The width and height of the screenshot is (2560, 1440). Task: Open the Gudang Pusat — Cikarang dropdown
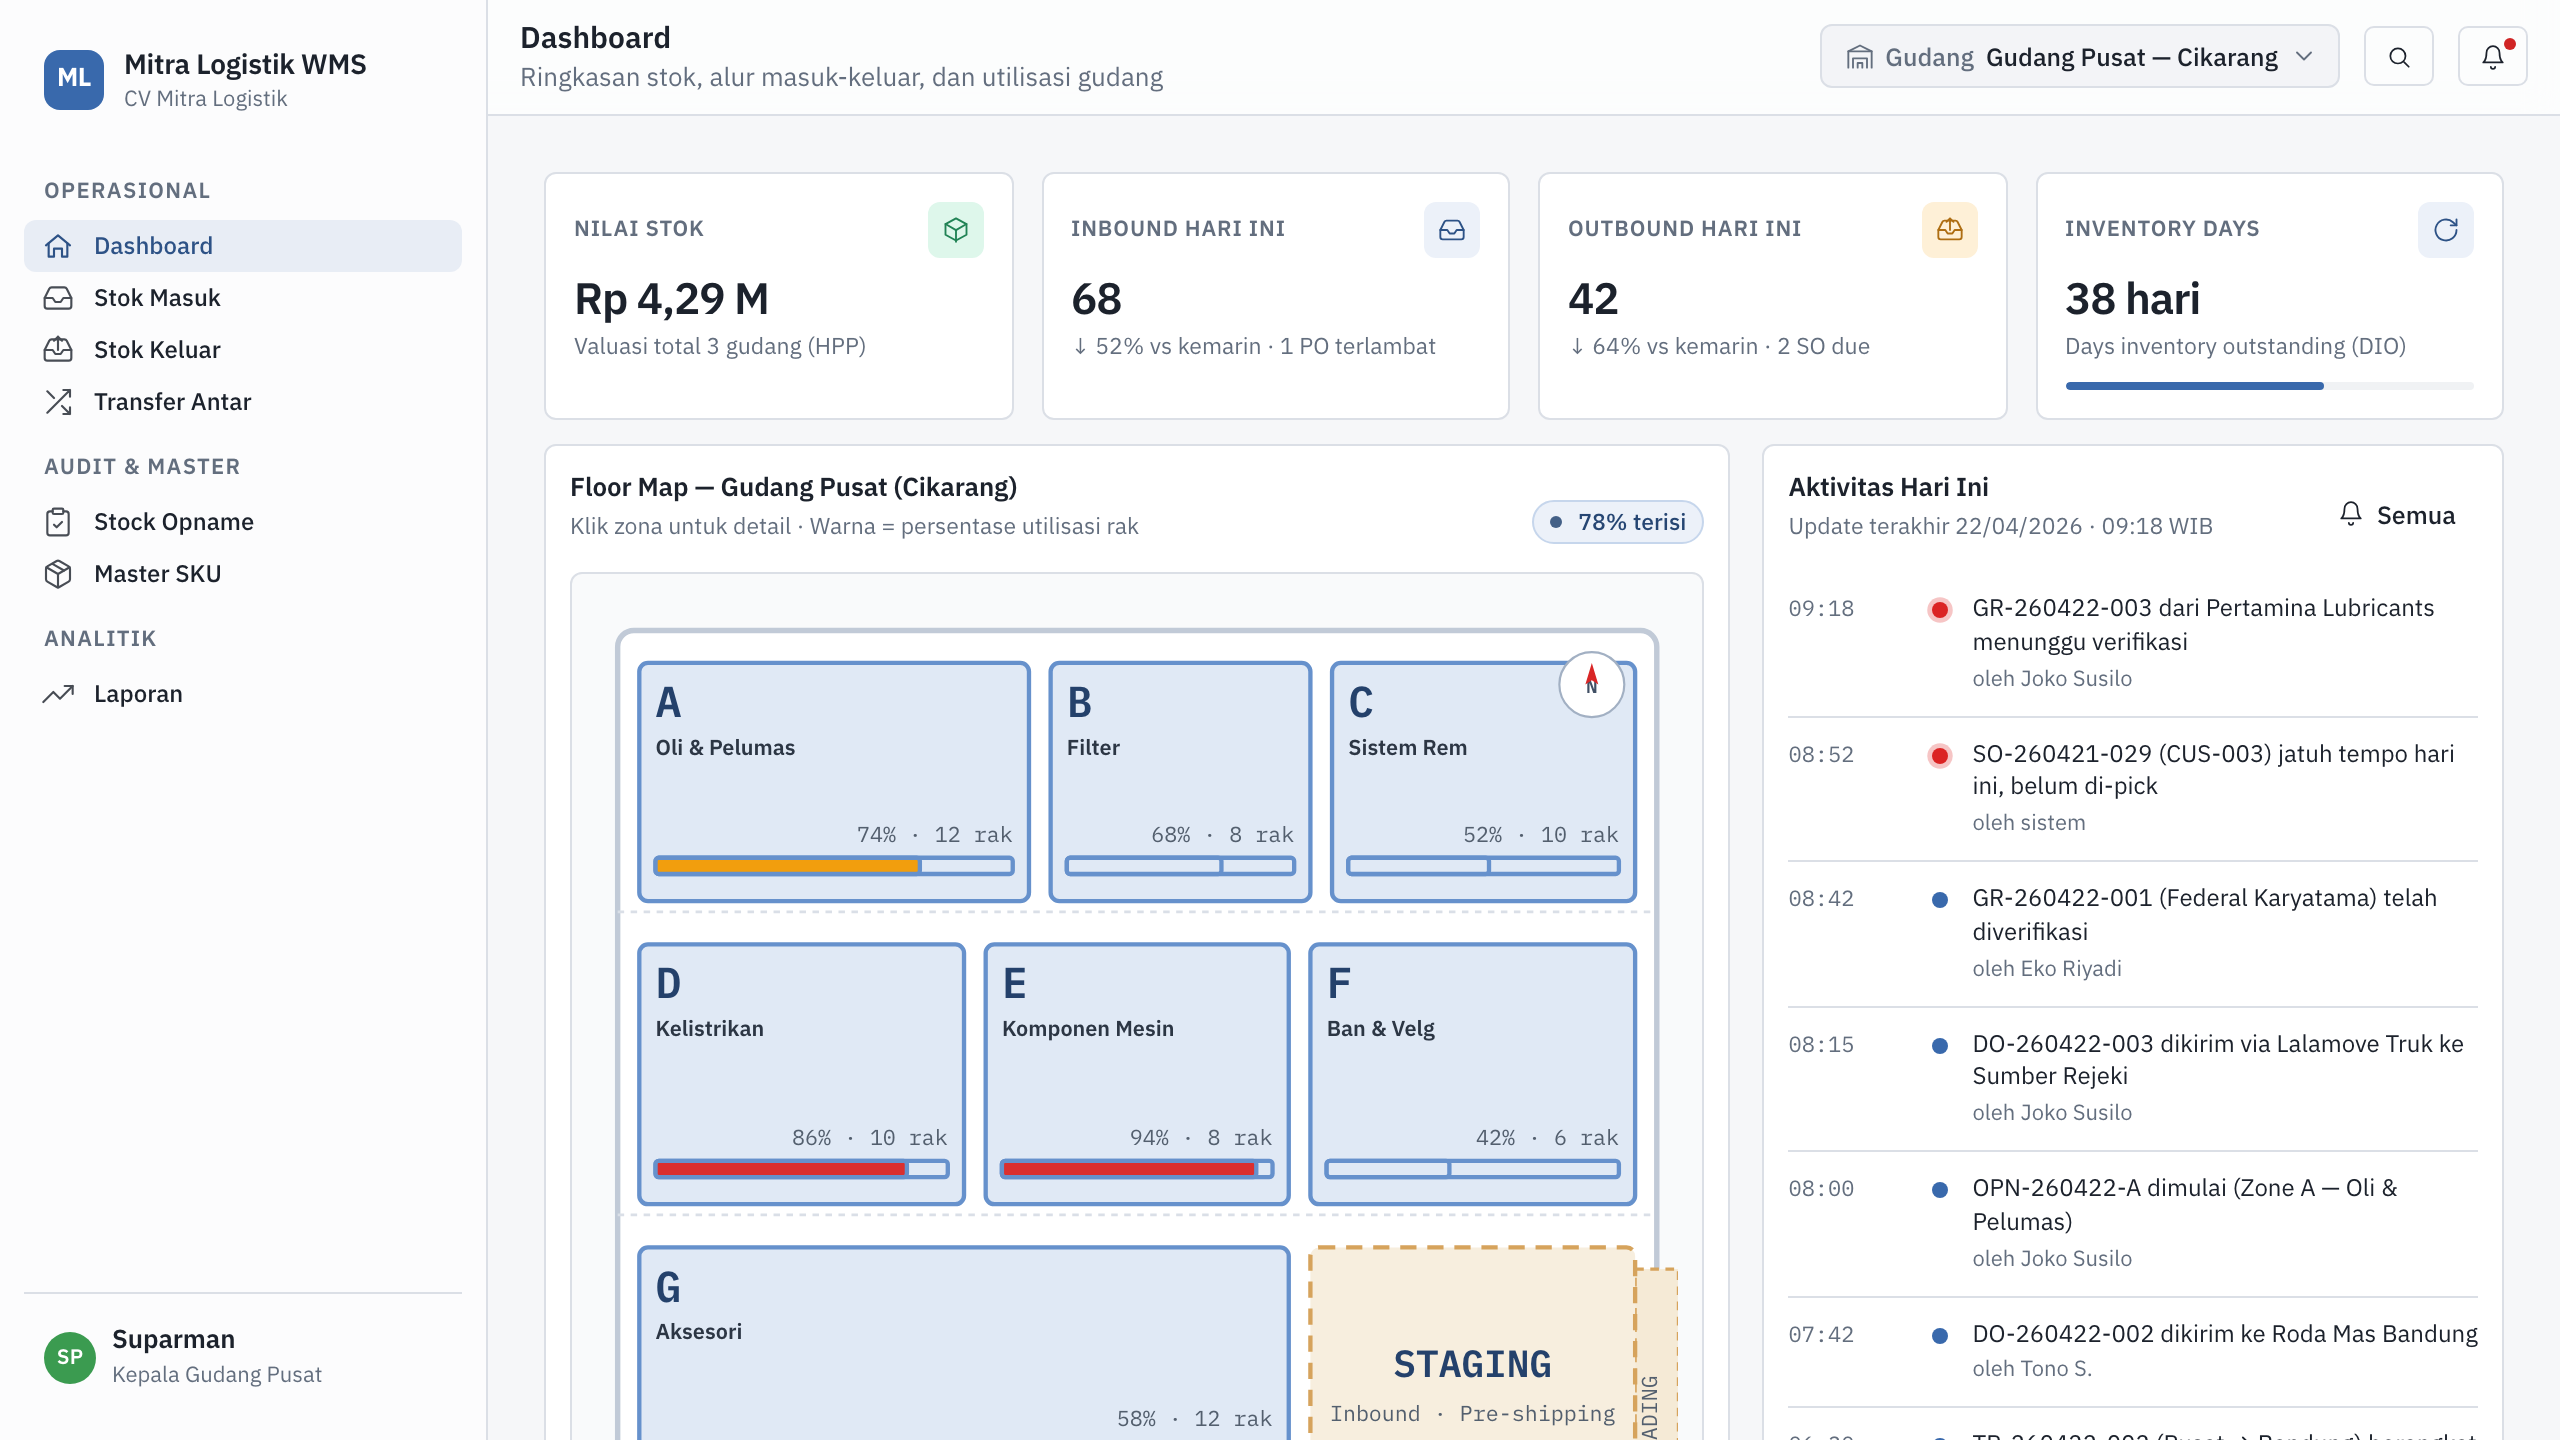[x=2079, y=57]
